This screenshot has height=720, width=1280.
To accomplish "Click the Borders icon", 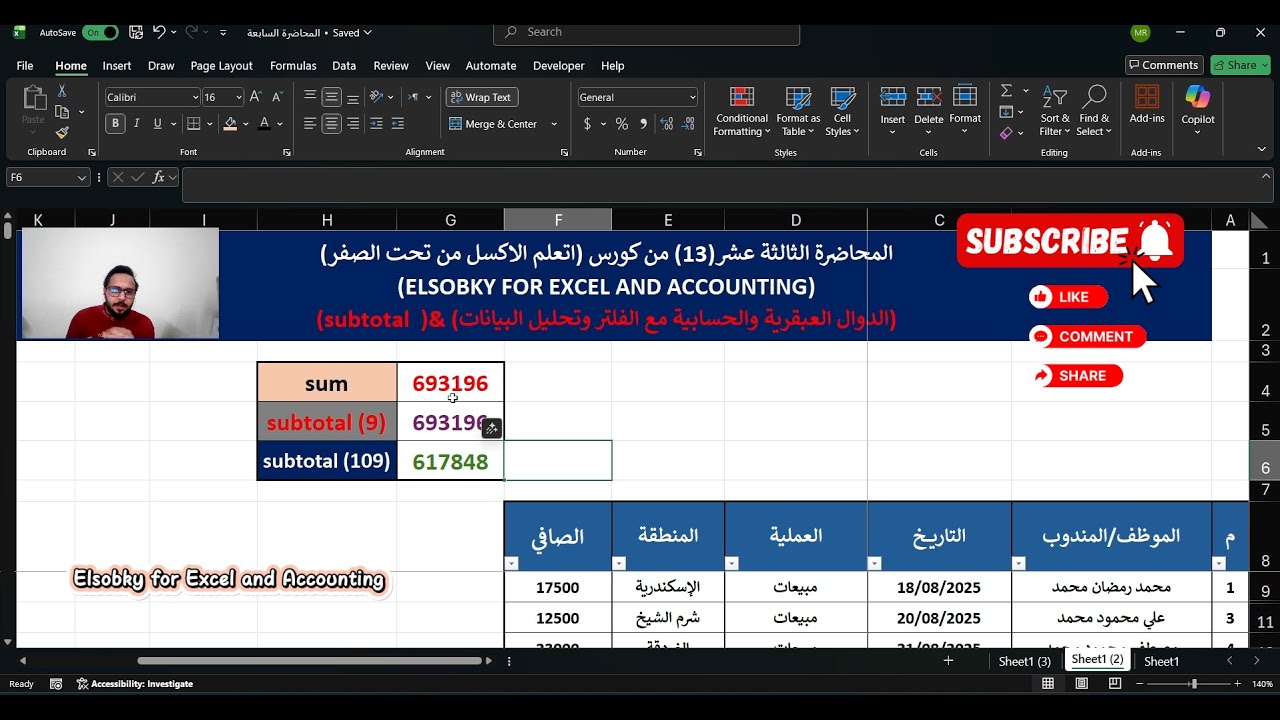I will [x=194, y=124].
